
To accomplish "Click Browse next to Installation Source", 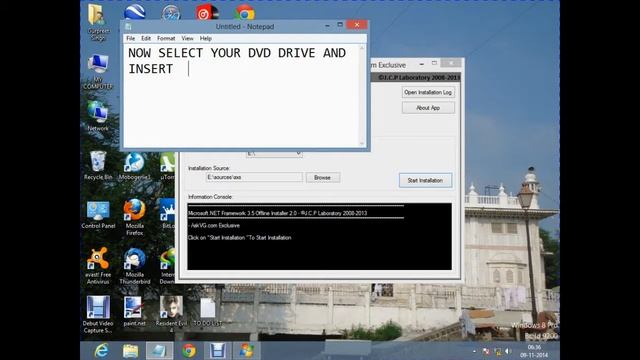I will click(x=322, y=178).
